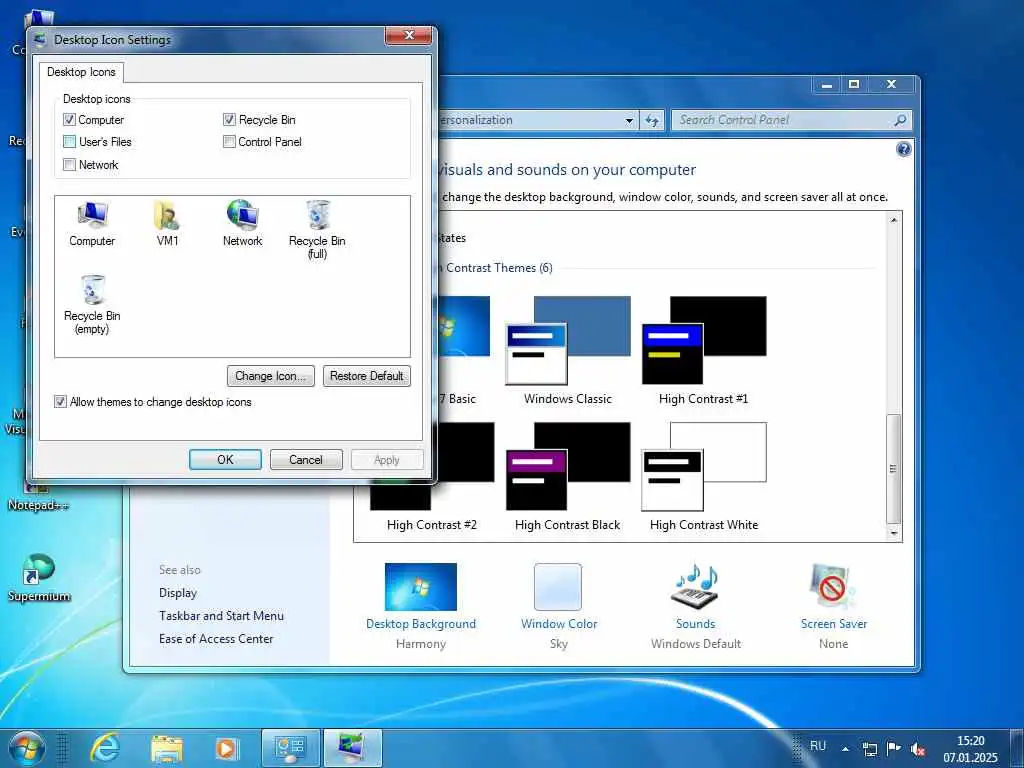
Task: Open the Ease of Access Center link
Action: pyautogui.click(x=216, y=639)
